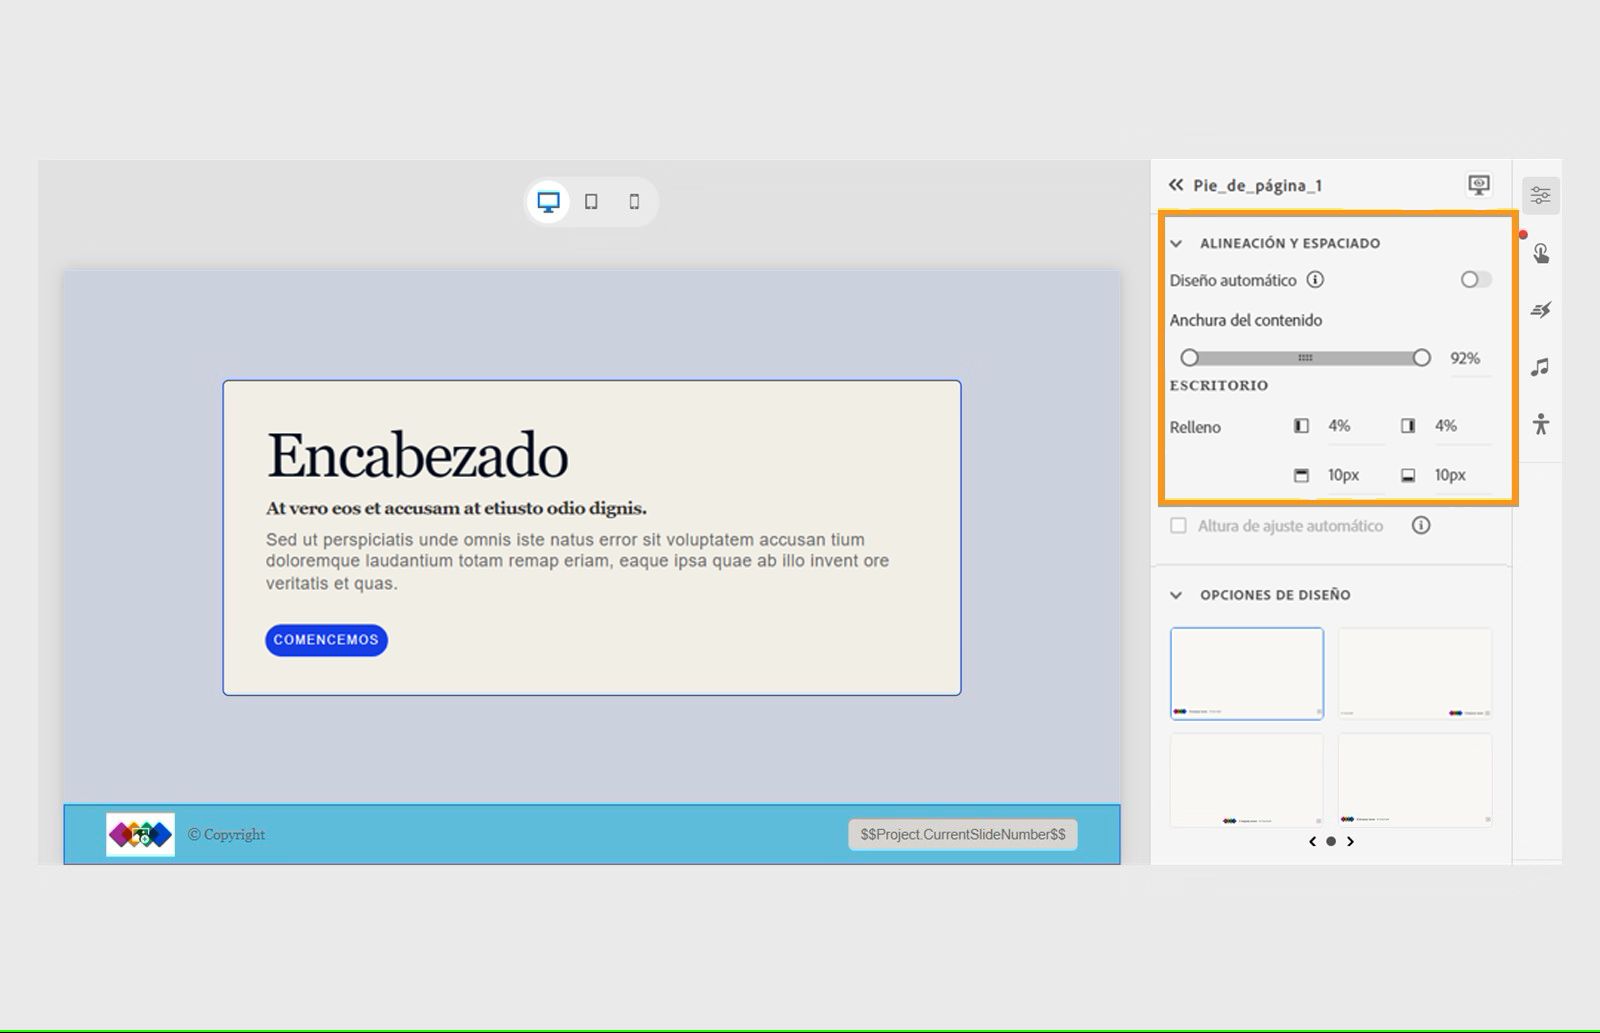Collapse Opciones de diseño section
Screen dimensions: 1600x1033
click(1176, 595)
